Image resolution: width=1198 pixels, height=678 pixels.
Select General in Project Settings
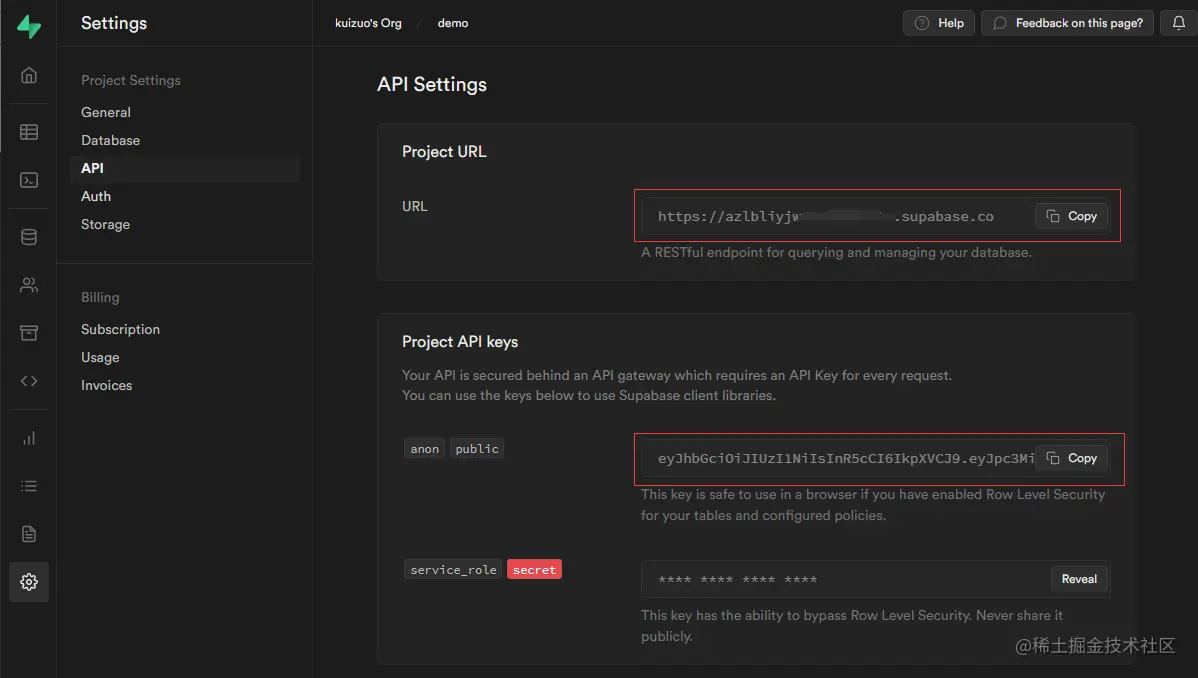coord(105,112)
